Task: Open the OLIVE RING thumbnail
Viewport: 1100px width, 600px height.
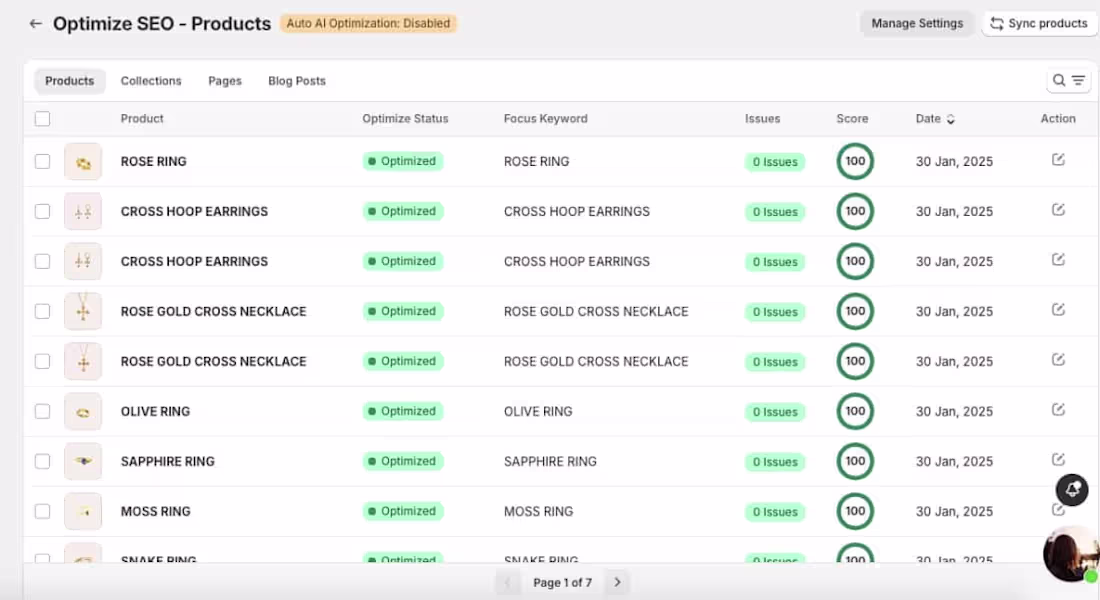Action: click(83, 411)
